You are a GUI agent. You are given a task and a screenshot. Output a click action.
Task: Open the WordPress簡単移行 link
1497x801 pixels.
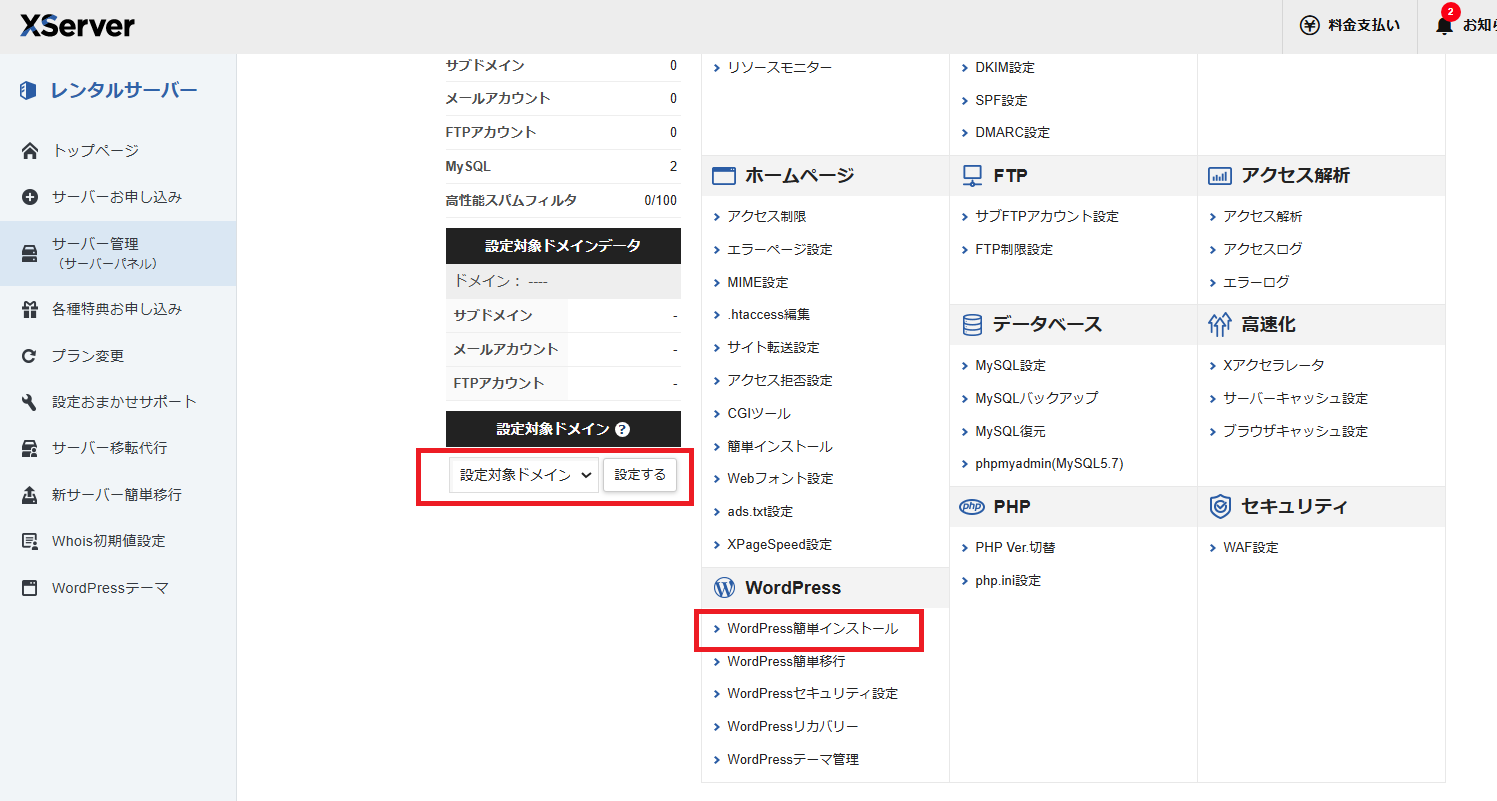[x=786, y=662]
